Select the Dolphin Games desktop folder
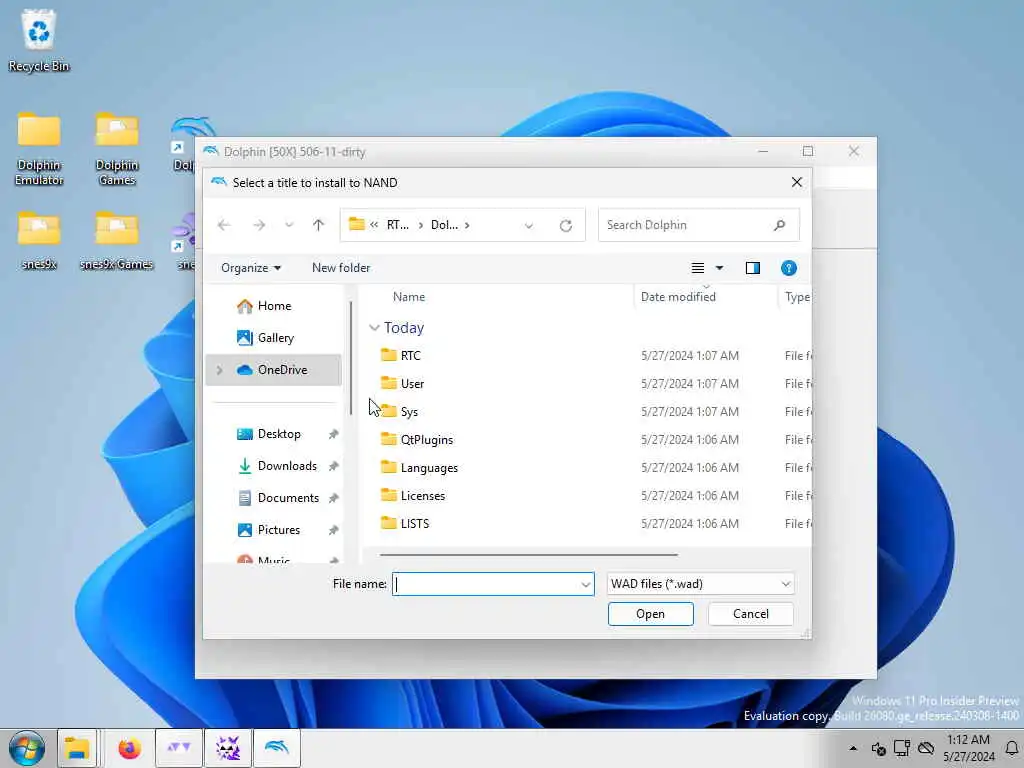 click(x=117, y=149)
